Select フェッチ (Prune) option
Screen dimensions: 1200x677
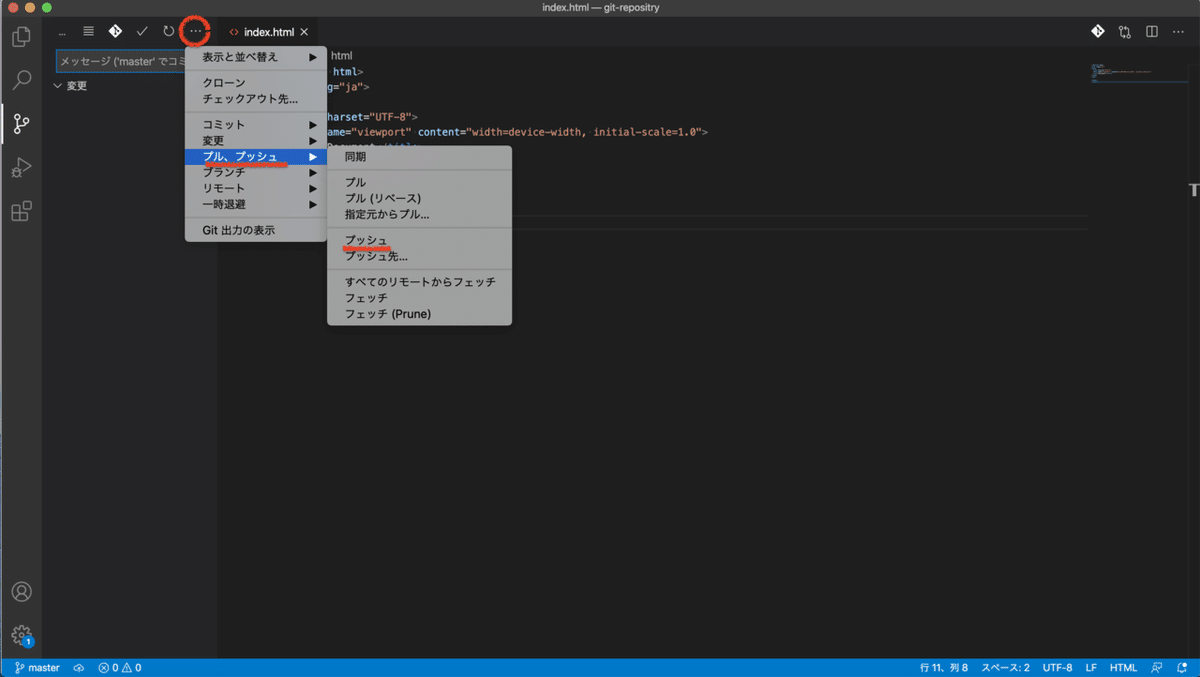[419, 314]
